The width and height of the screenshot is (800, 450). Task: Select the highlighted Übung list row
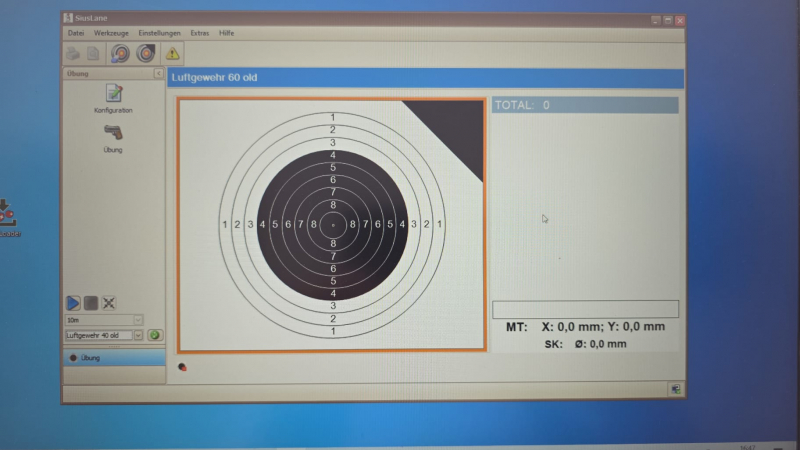[114, 358]
